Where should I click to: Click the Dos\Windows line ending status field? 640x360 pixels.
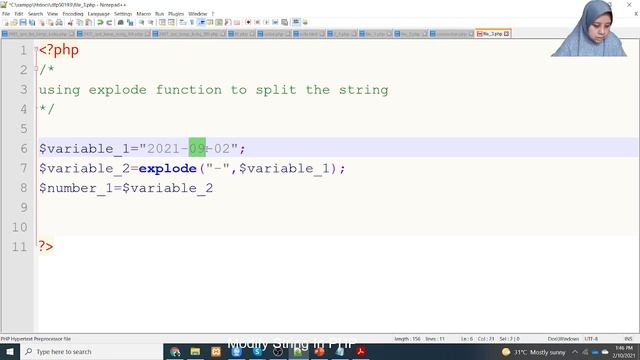563,339
